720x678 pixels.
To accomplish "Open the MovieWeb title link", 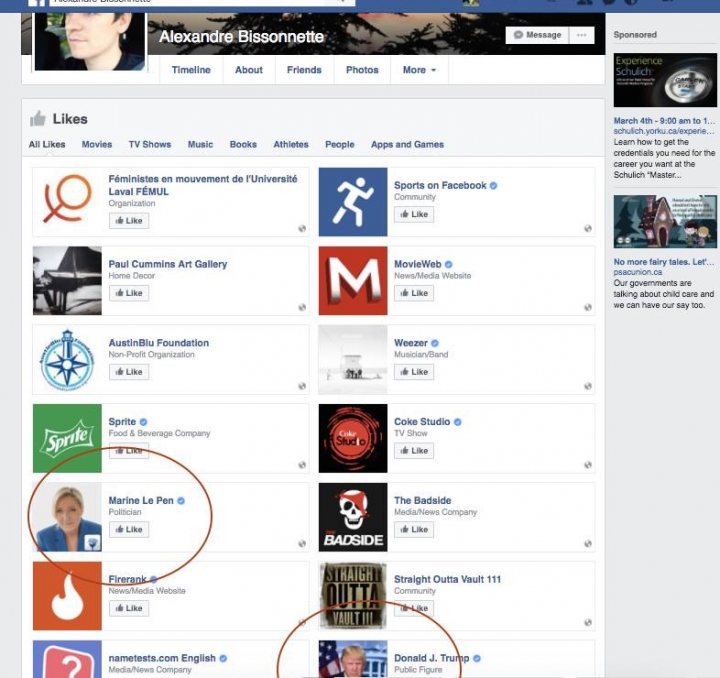I will pyautogui.click(x=417, y=264).
